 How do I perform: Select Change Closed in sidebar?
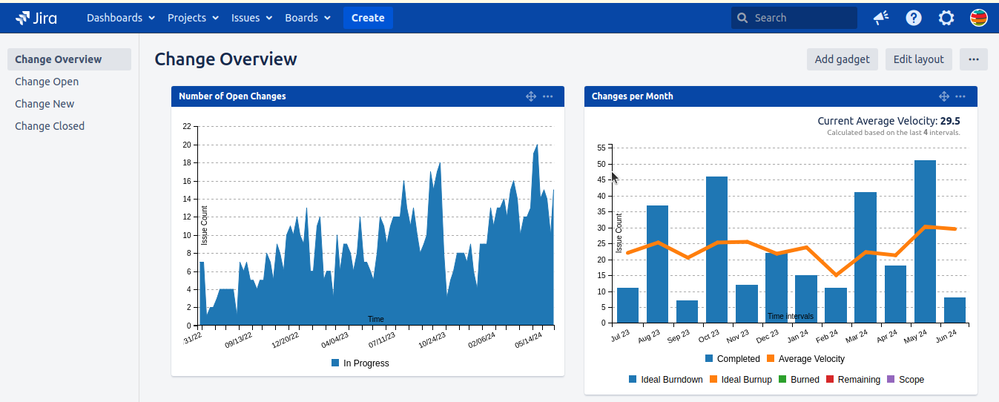tap(50, 126)
